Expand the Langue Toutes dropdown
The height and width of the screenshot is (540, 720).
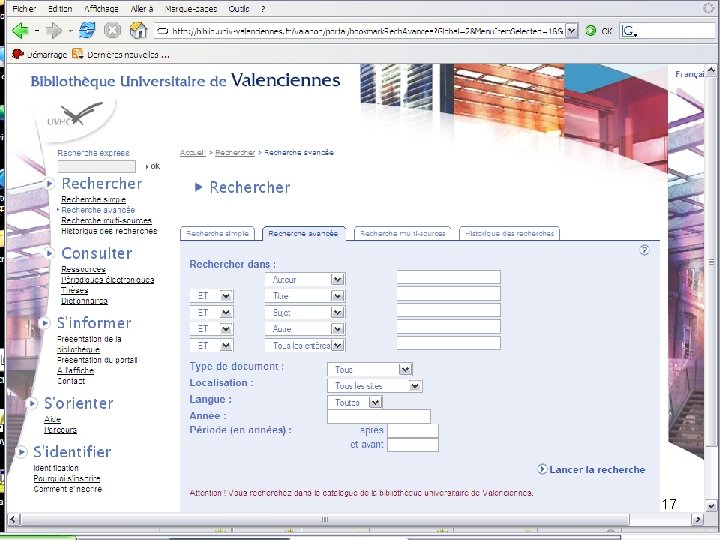coord(375,402)
